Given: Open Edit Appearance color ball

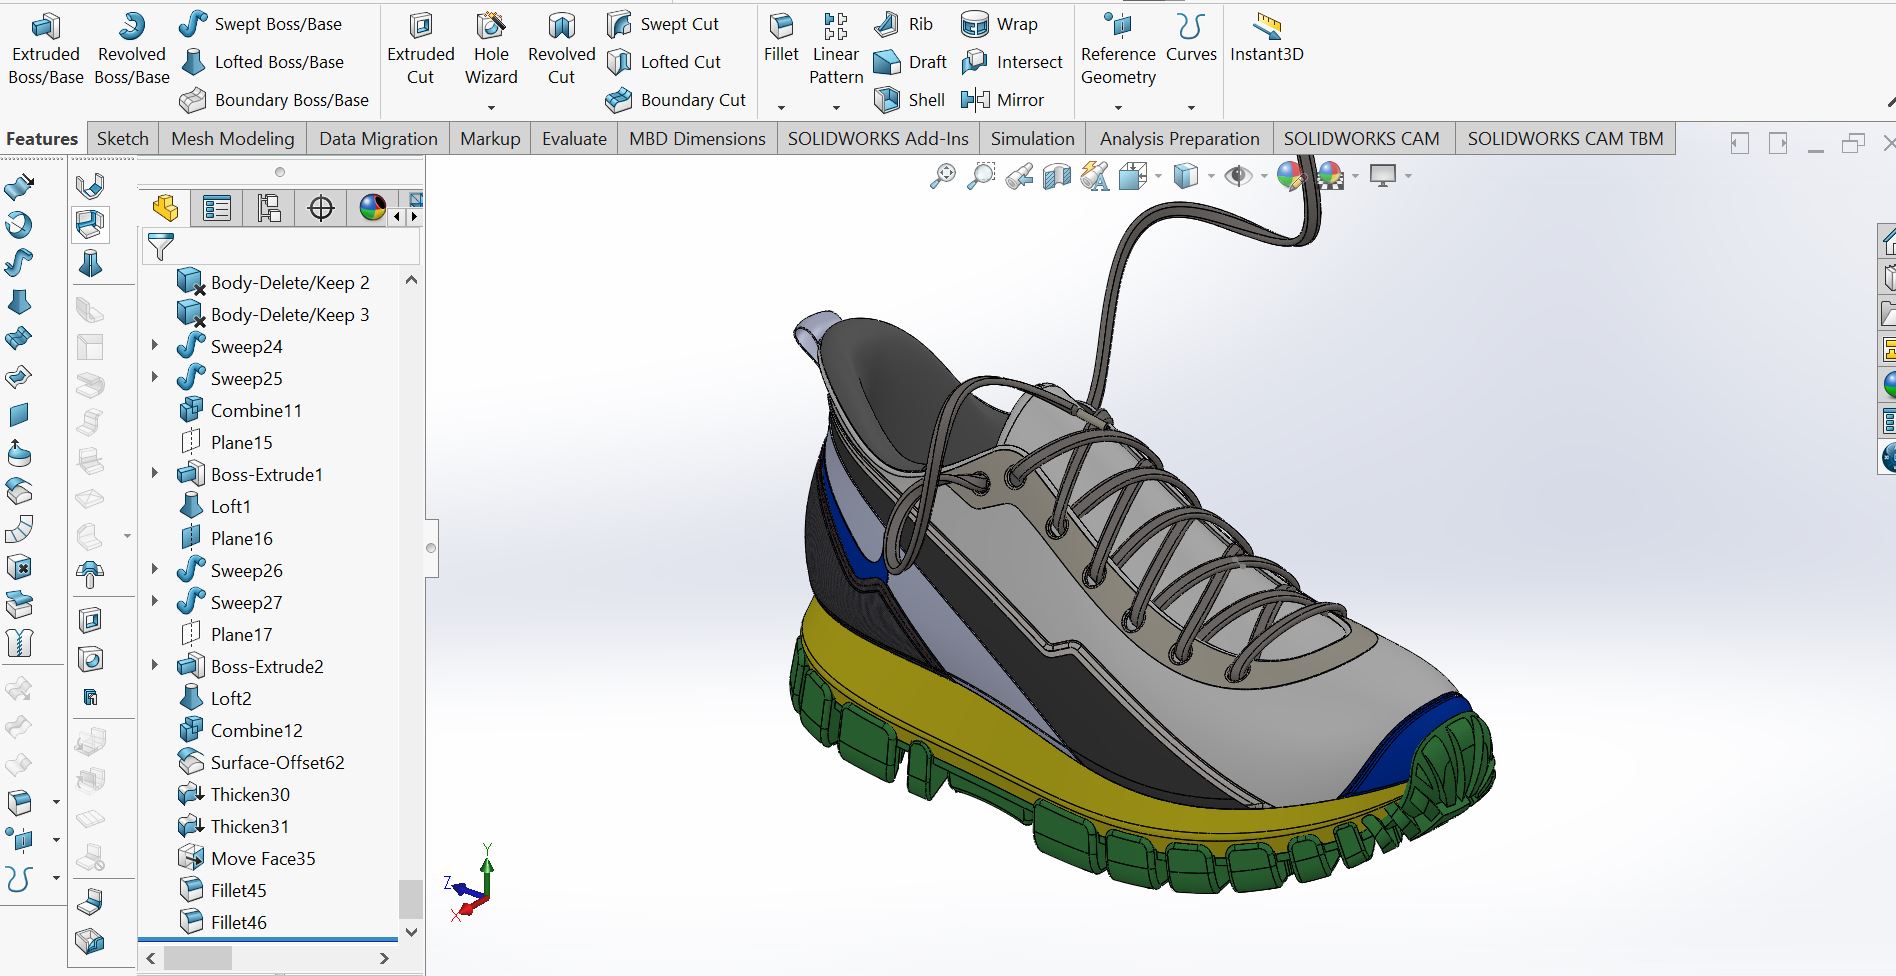Looking at the screenshot, I should click(1290, 177).
